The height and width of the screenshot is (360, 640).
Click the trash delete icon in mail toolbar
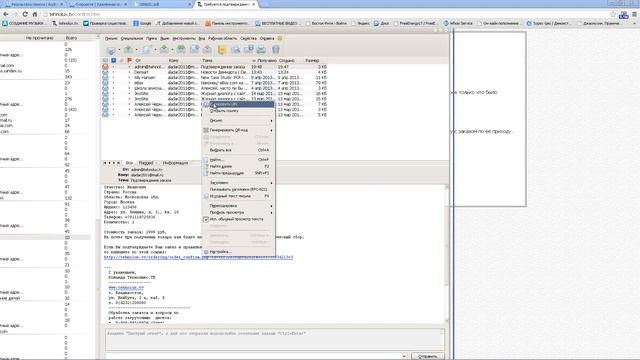pyautogui.click(x=276, y=50)
